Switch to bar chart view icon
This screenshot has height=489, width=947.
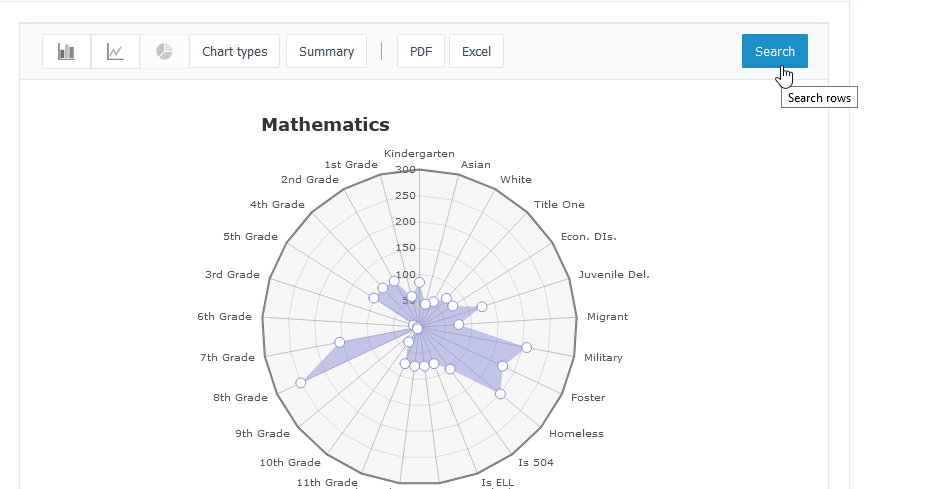click(x=66, y=51)
